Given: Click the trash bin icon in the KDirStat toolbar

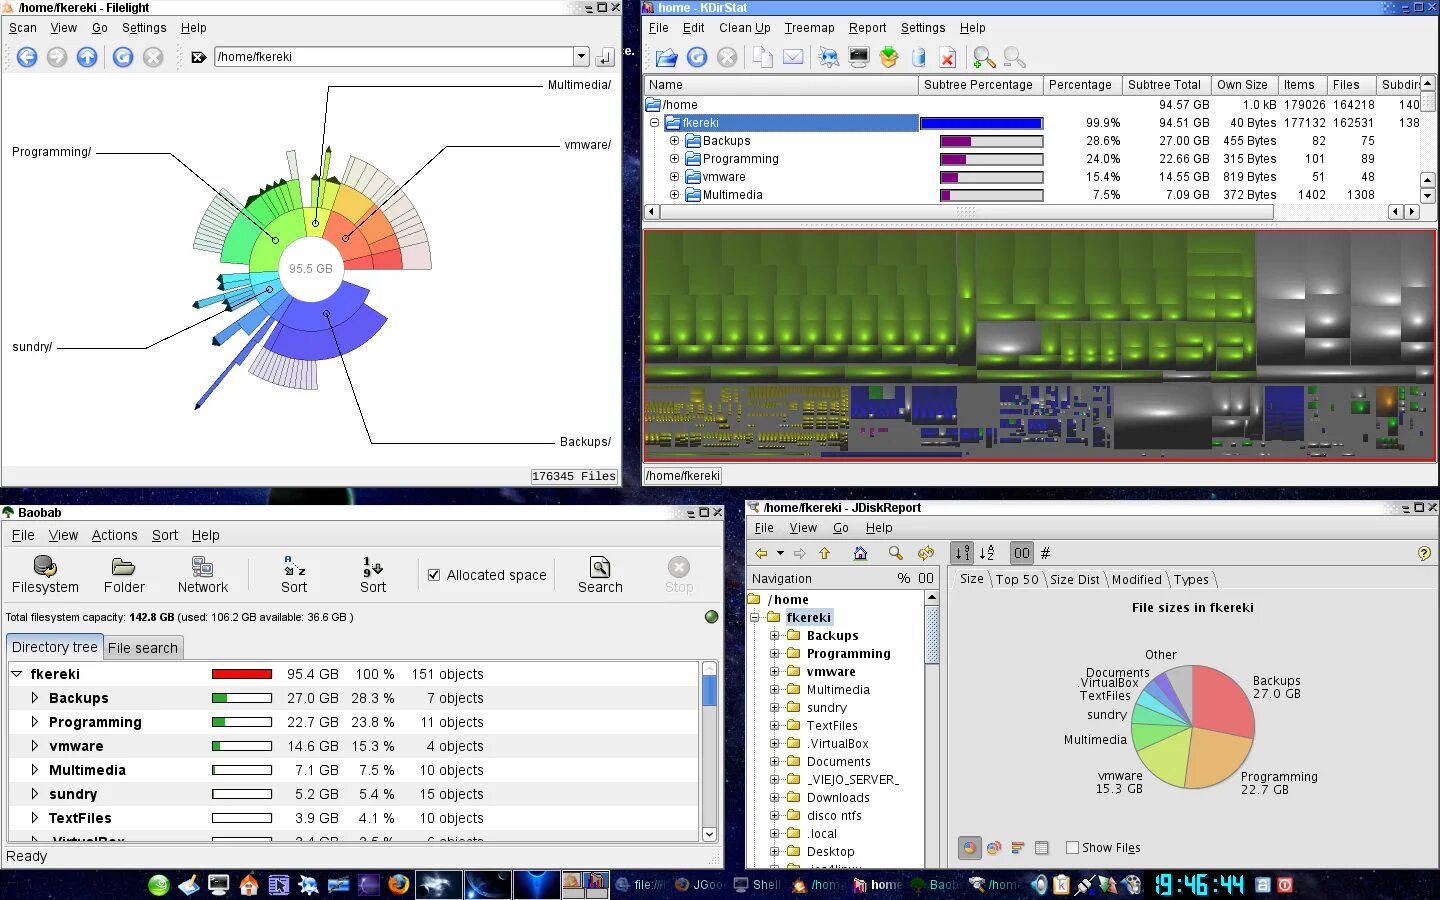Looking at the screenshot, I should (x=919, y=57).
